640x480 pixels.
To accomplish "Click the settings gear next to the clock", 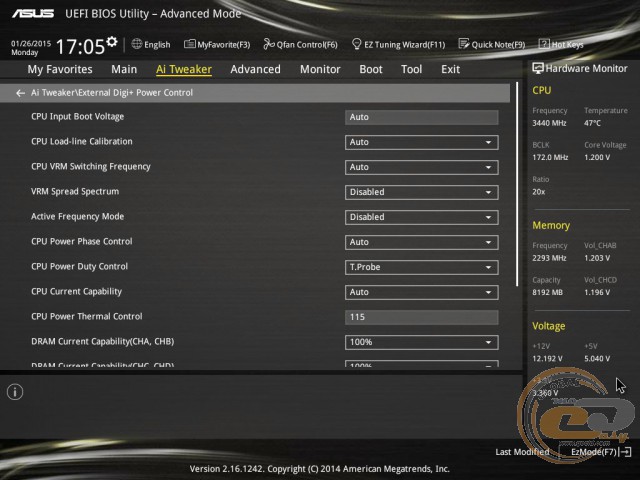I will (x=112, y=42).
